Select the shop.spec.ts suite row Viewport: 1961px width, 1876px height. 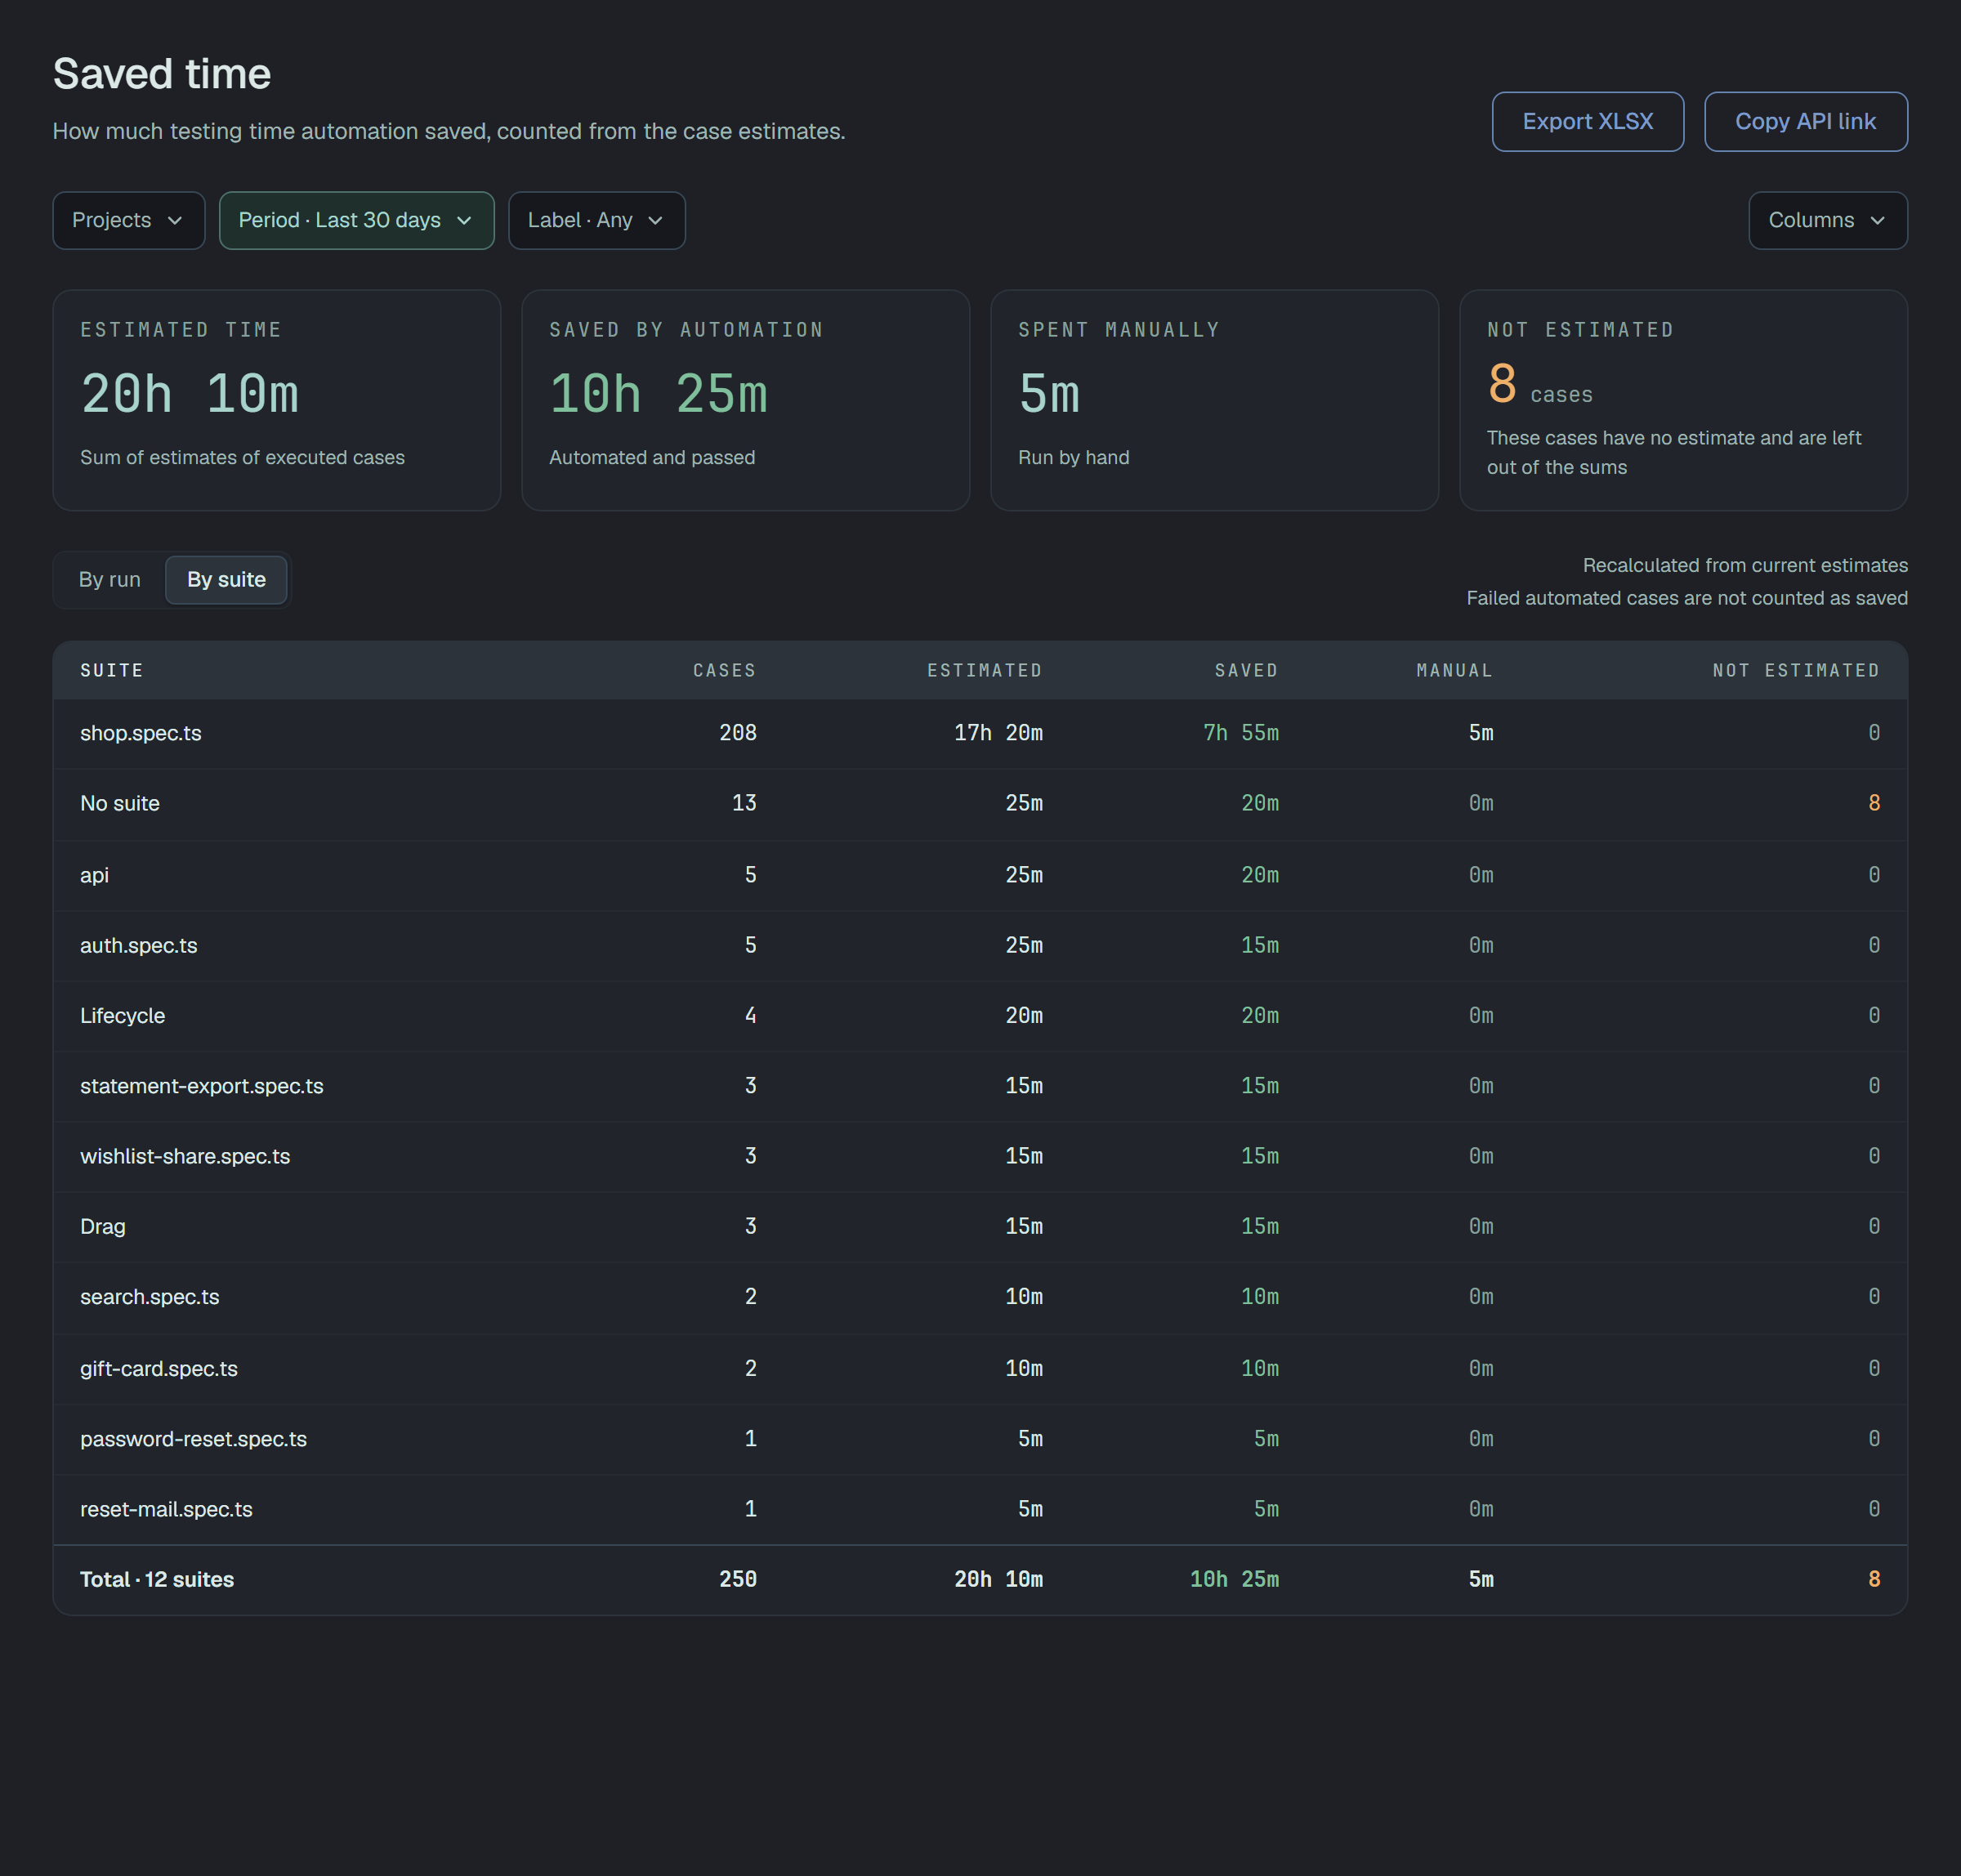980,733
